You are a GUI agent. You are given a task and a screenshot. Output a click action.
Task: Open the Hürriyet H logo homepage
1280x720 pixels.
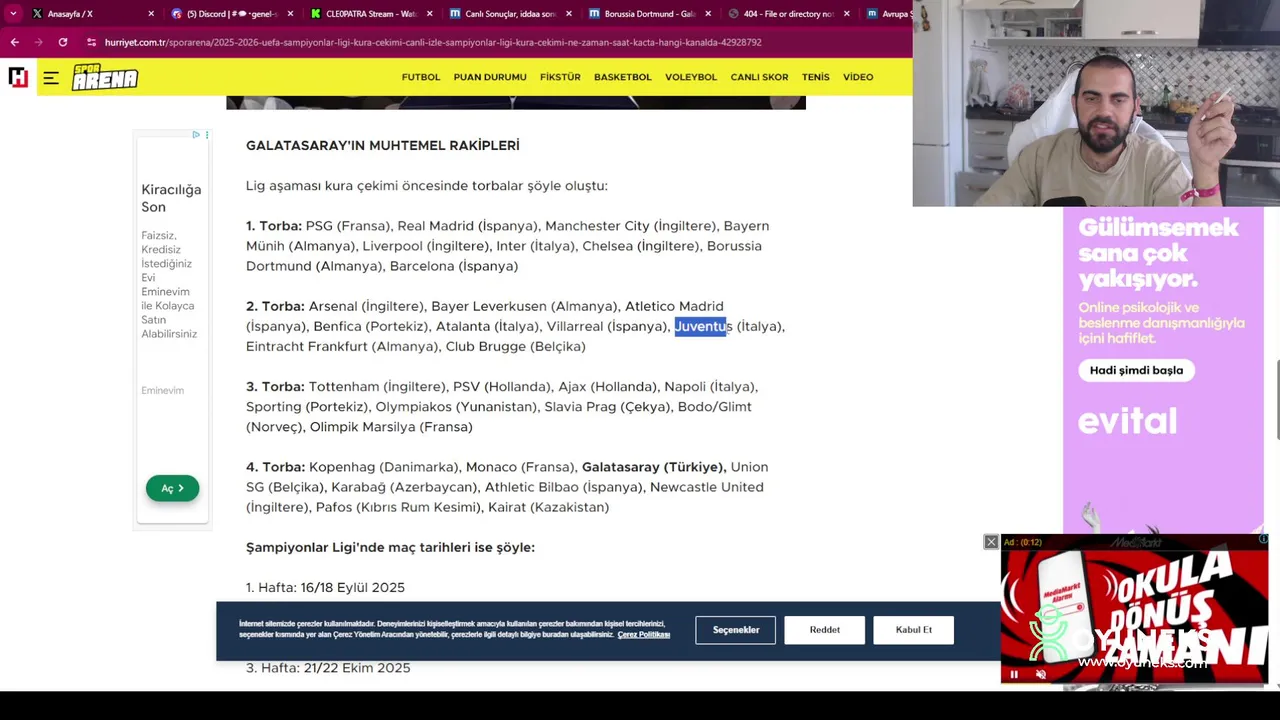point(18,77)
